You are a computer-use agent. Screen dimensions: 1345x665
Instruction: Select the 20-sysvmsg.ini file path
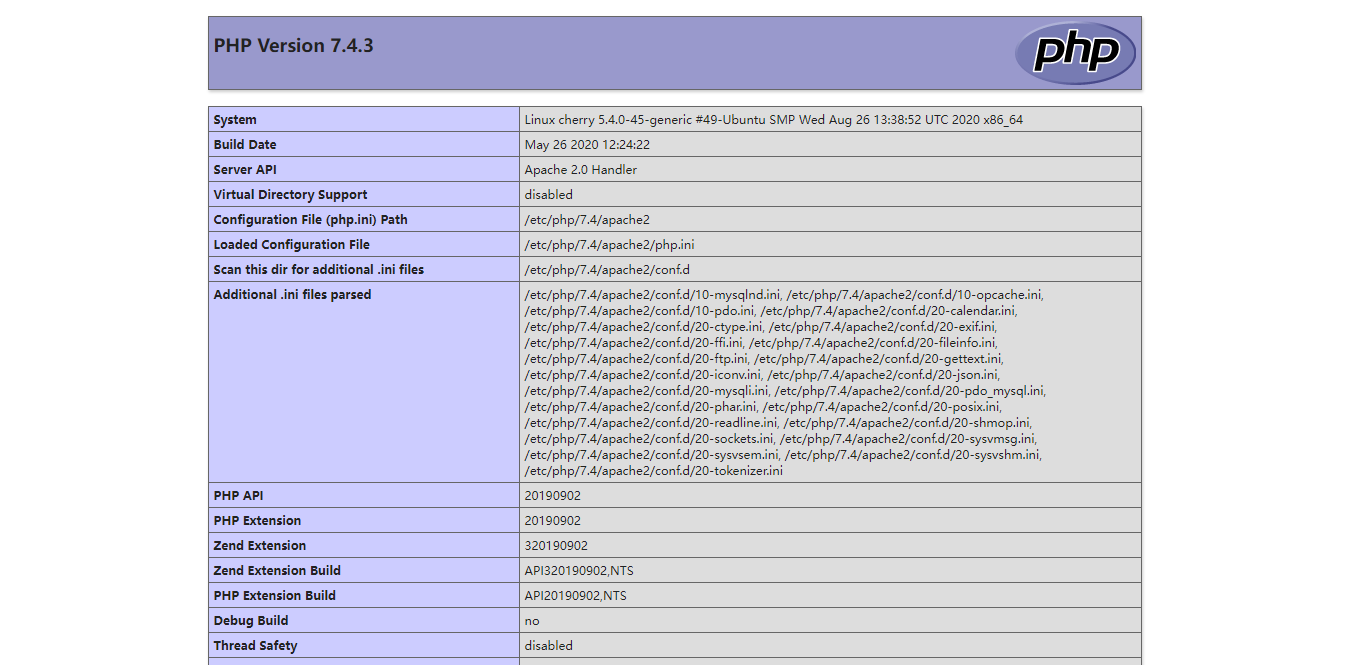[x=908, y=439]
